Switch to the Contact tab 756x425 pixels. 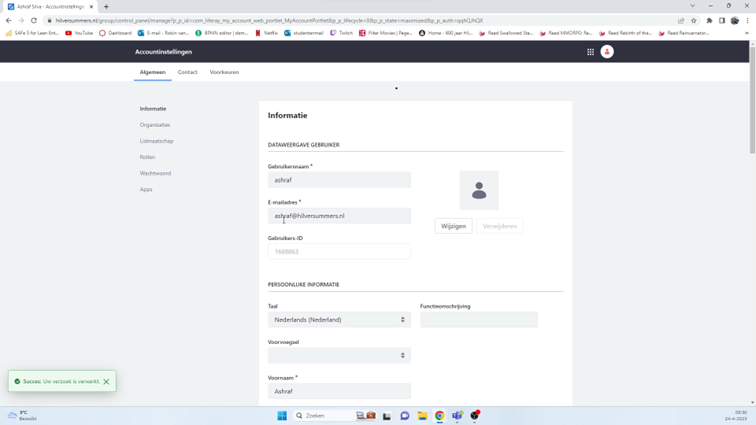coord(187,72)
